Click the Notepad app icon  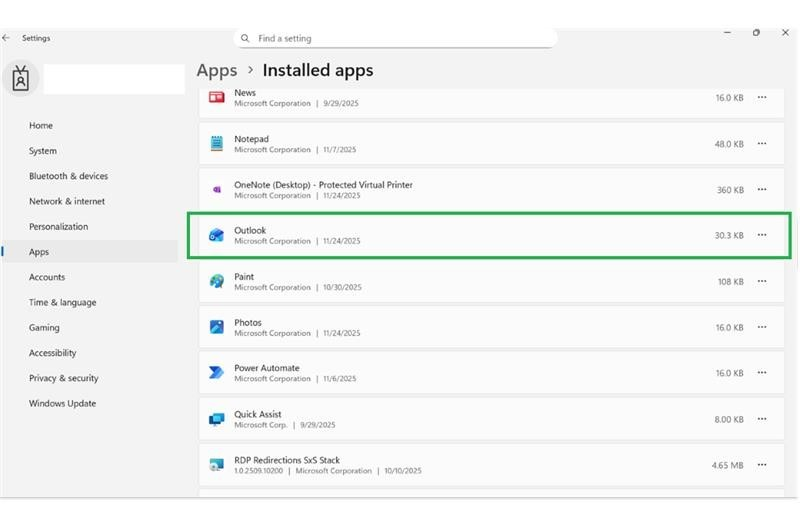coord(216,144)
